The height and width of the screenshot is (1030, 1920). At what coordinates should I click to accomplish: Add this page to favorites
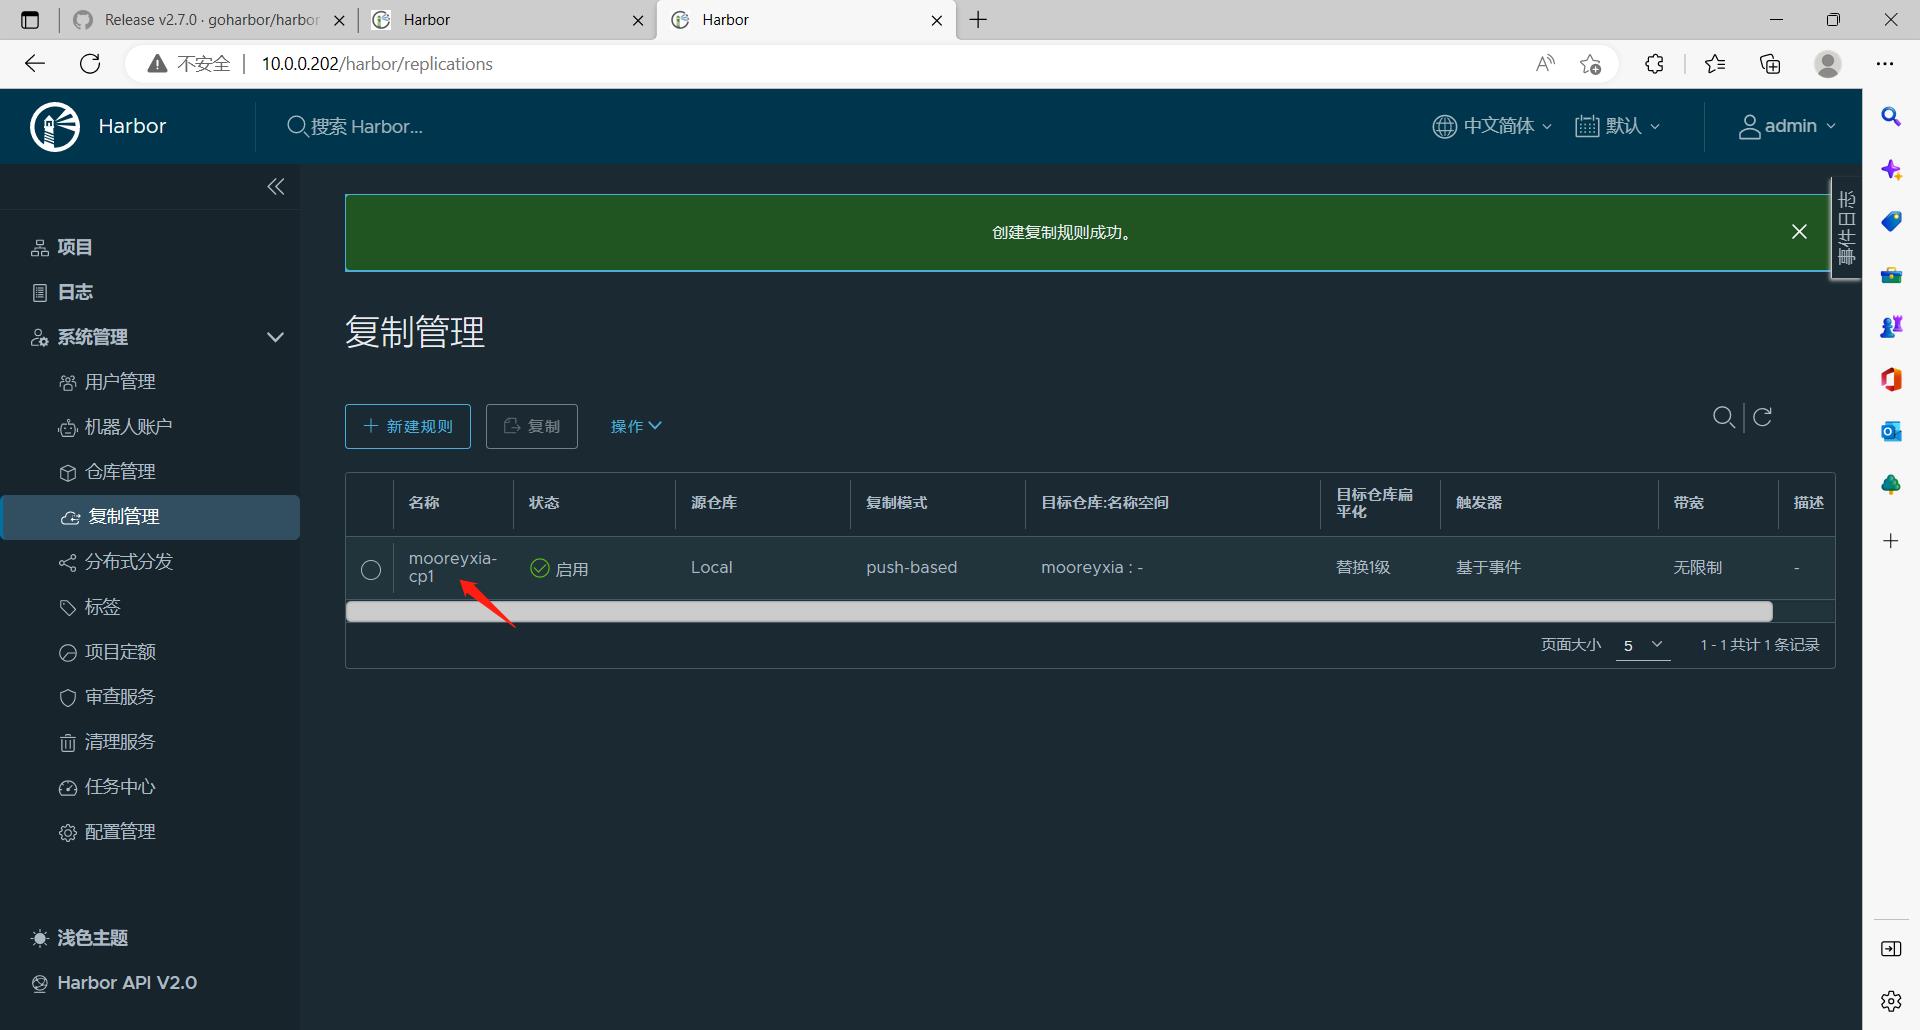coord(1591,64)
